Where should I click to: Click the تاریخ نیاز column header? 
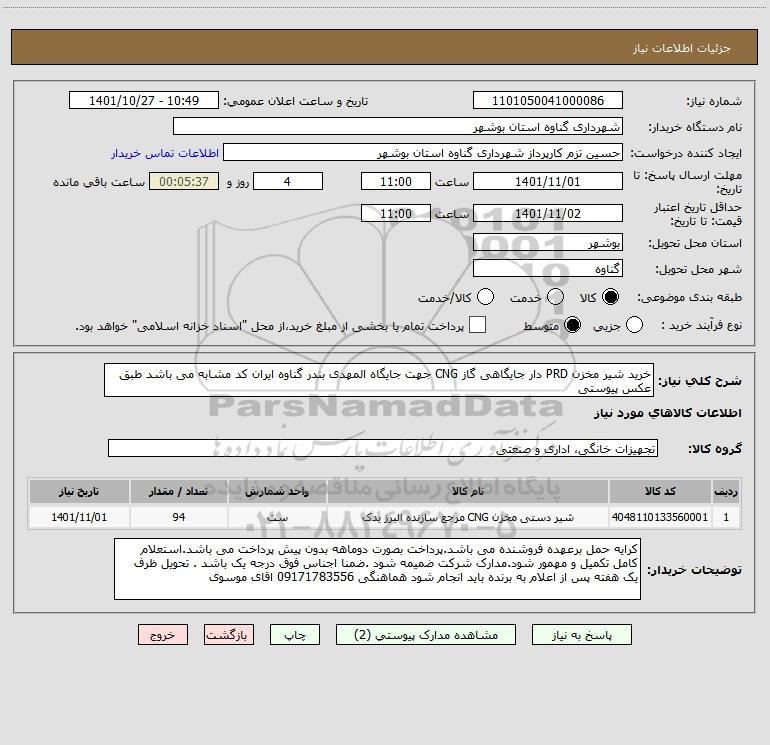tap(79, 491)
